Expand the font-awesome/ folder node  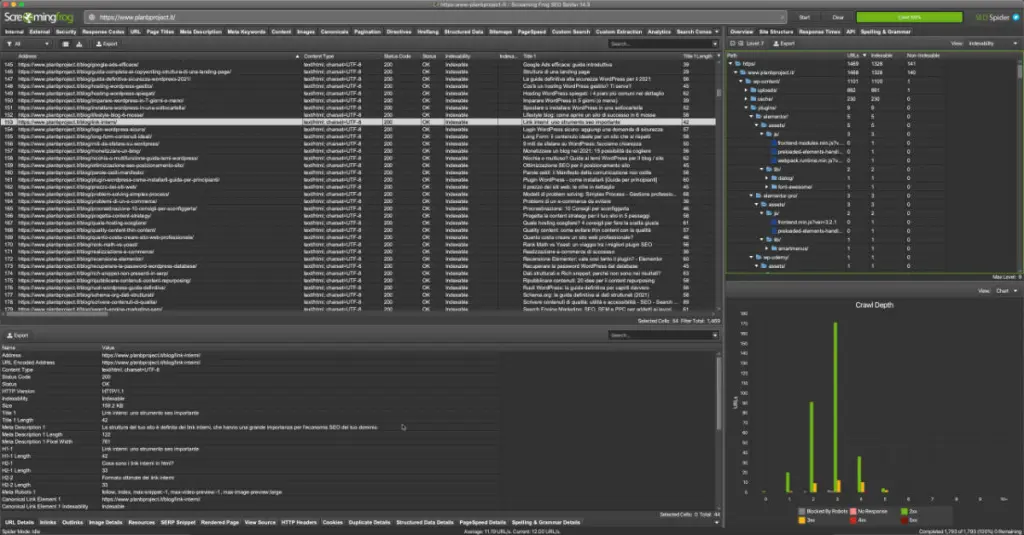tap(767, 187)
